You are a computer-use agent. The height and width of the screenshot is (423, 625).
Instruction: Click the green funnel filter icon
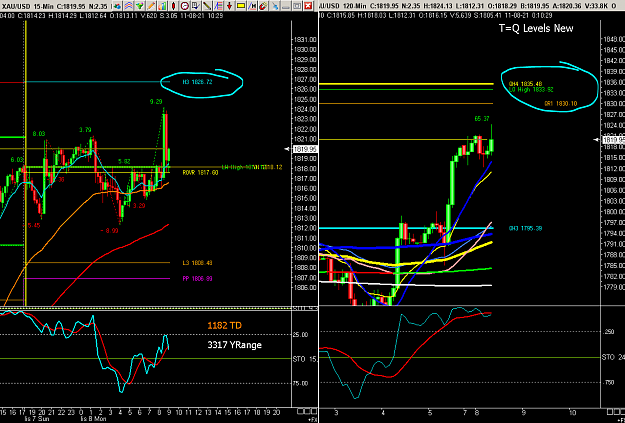click(140, 6)
